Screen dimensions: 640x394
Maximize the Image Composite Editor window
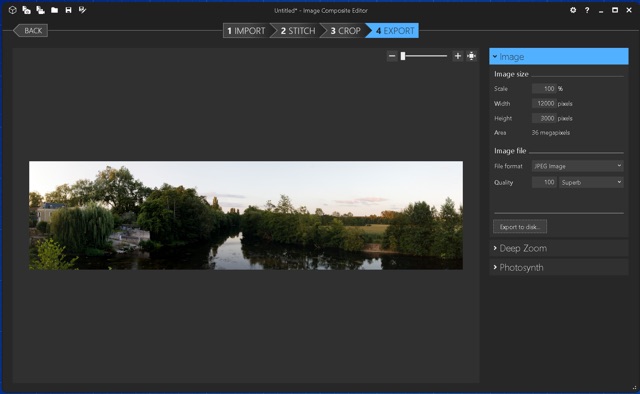click(615, 10)
